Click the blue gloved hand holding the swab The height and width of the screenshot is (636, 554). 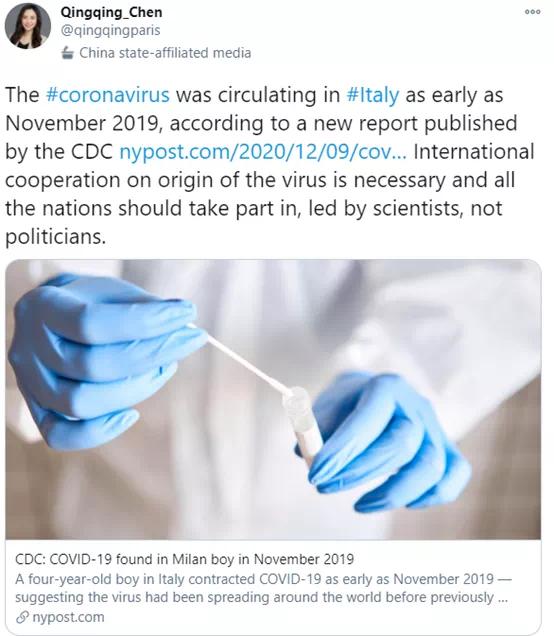(x=105, y=361)
